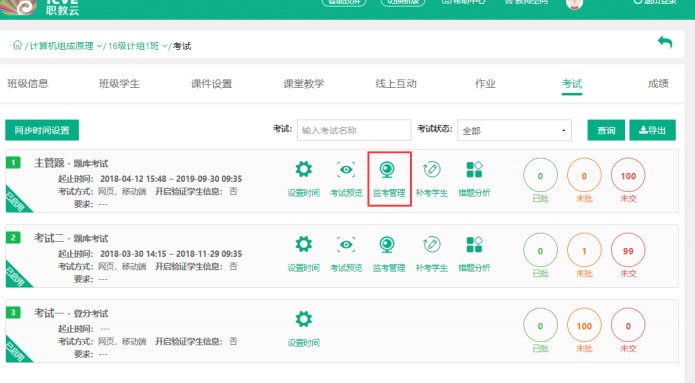The height and width of the screenshot is (383, 695).
Task: Switch to the 成绩 tab
Action: [658, 83]
